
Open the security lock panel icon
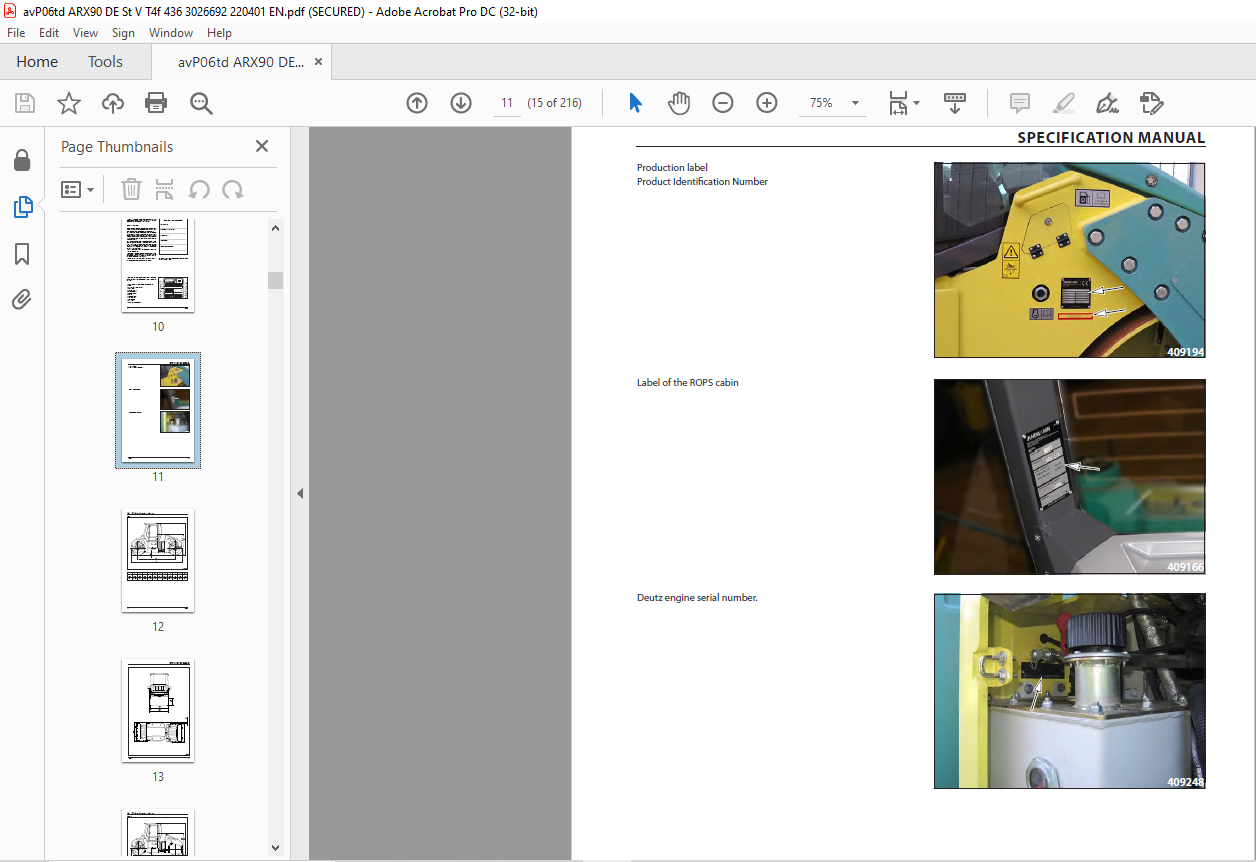22,161
